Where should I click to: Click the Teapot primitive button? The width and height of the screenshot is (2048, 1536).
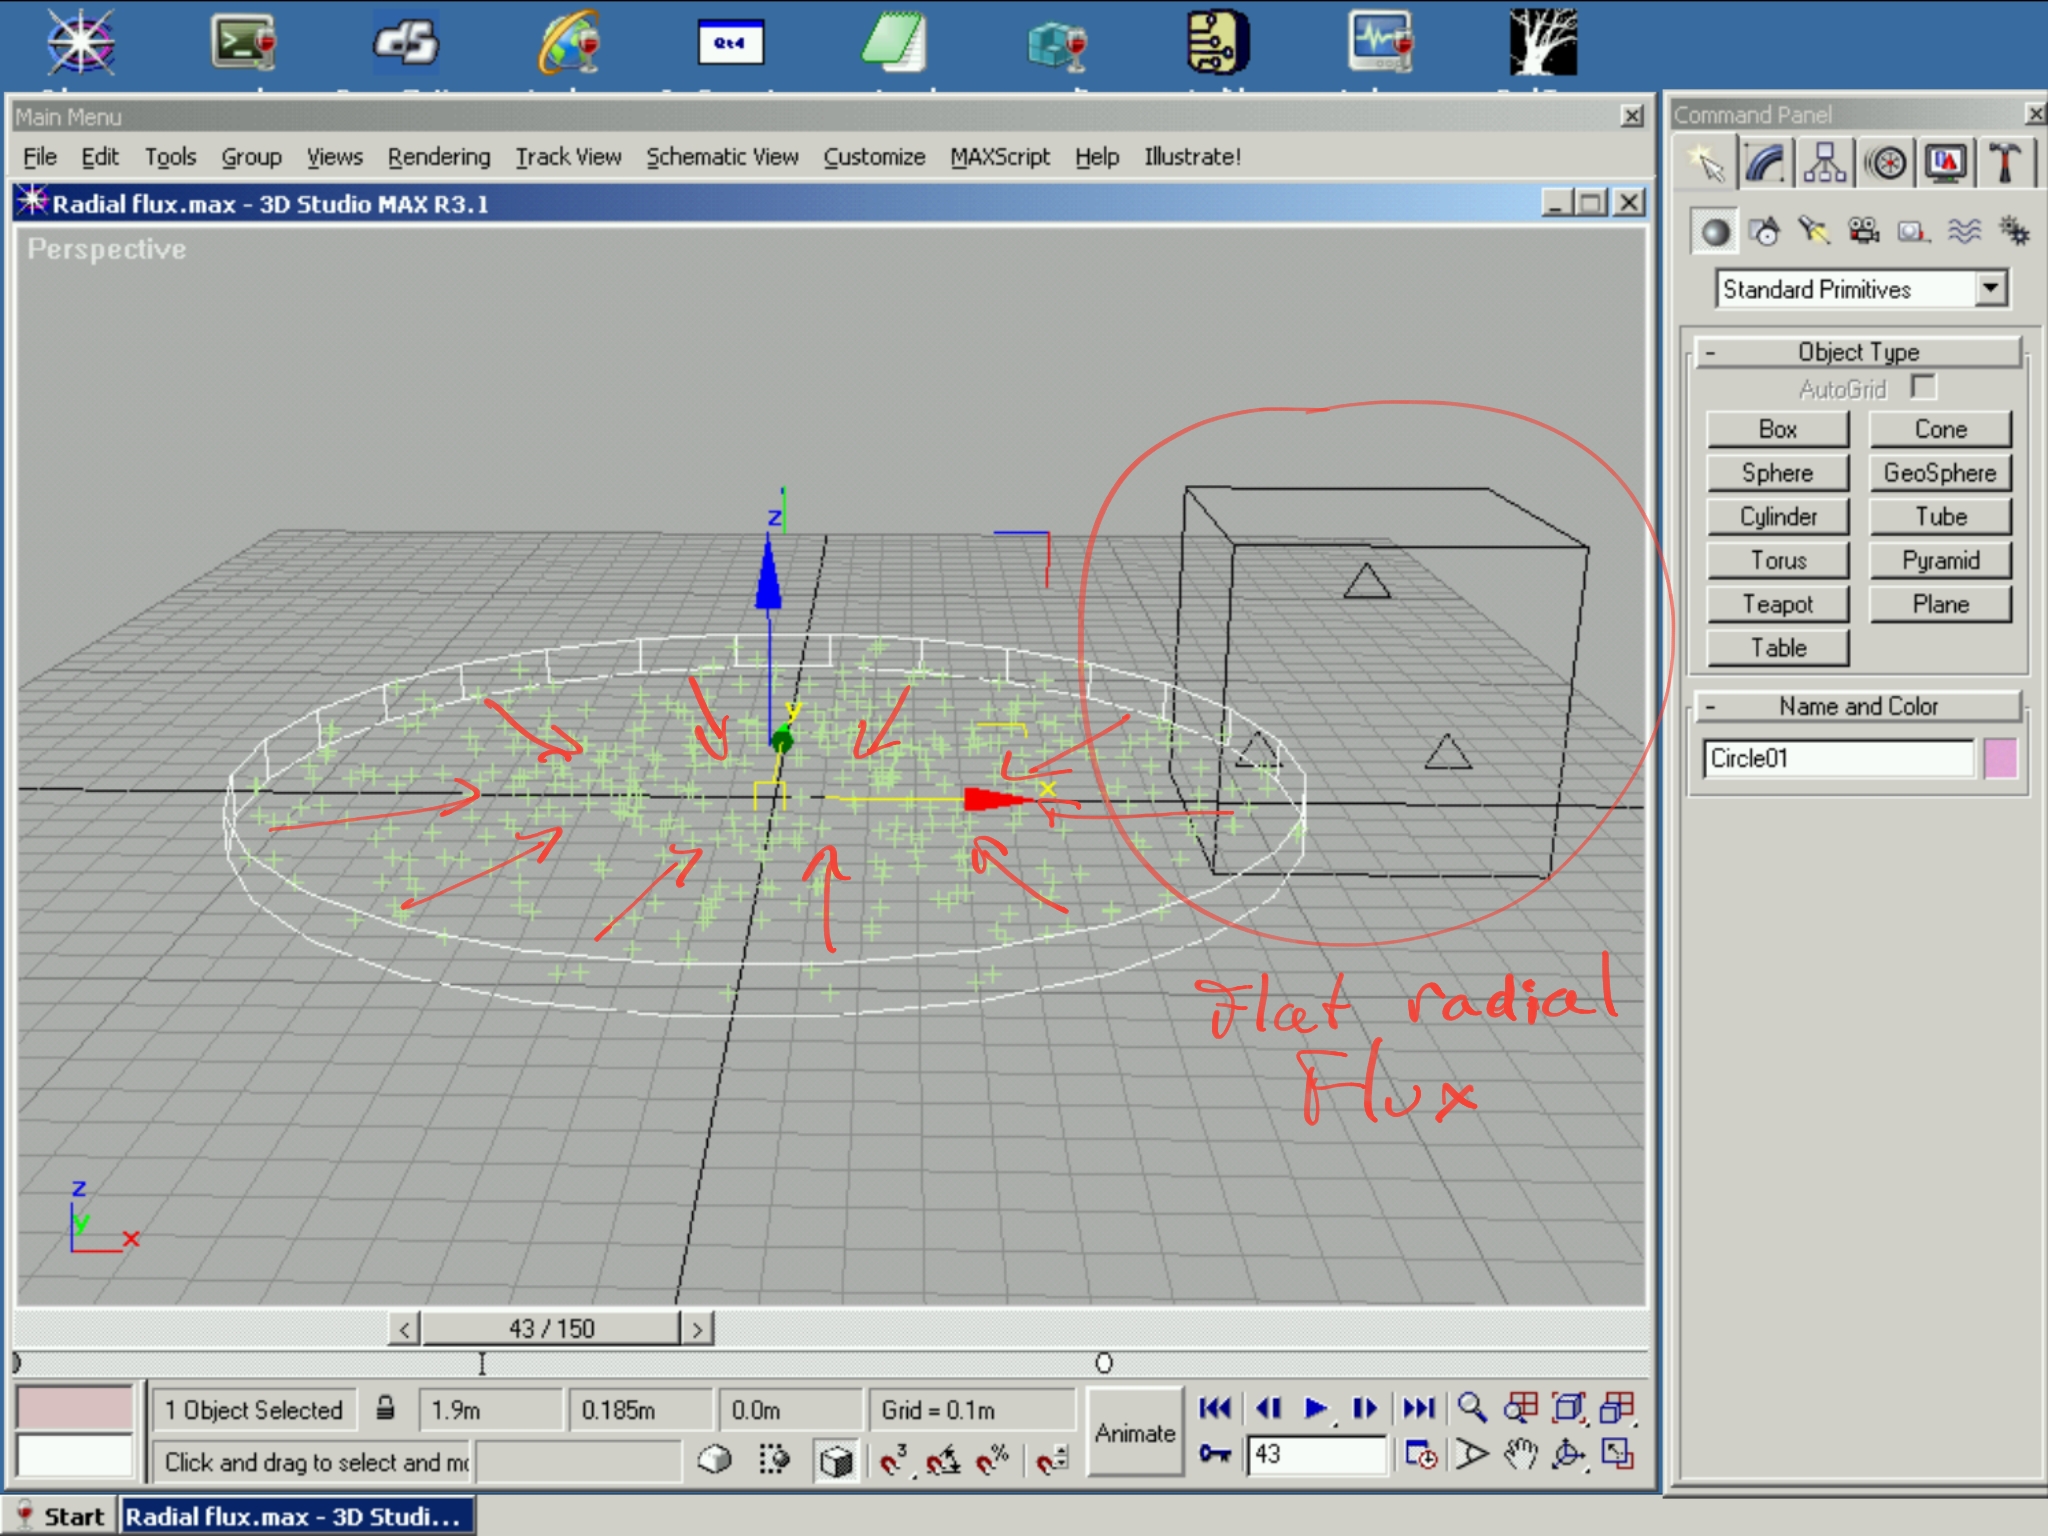point(1777,604)
